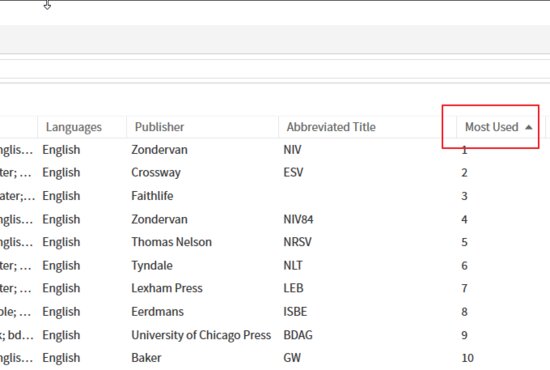
Task: Click Most Used rank 3 cell
Action: pyautogui.click(x=464, y=196)
